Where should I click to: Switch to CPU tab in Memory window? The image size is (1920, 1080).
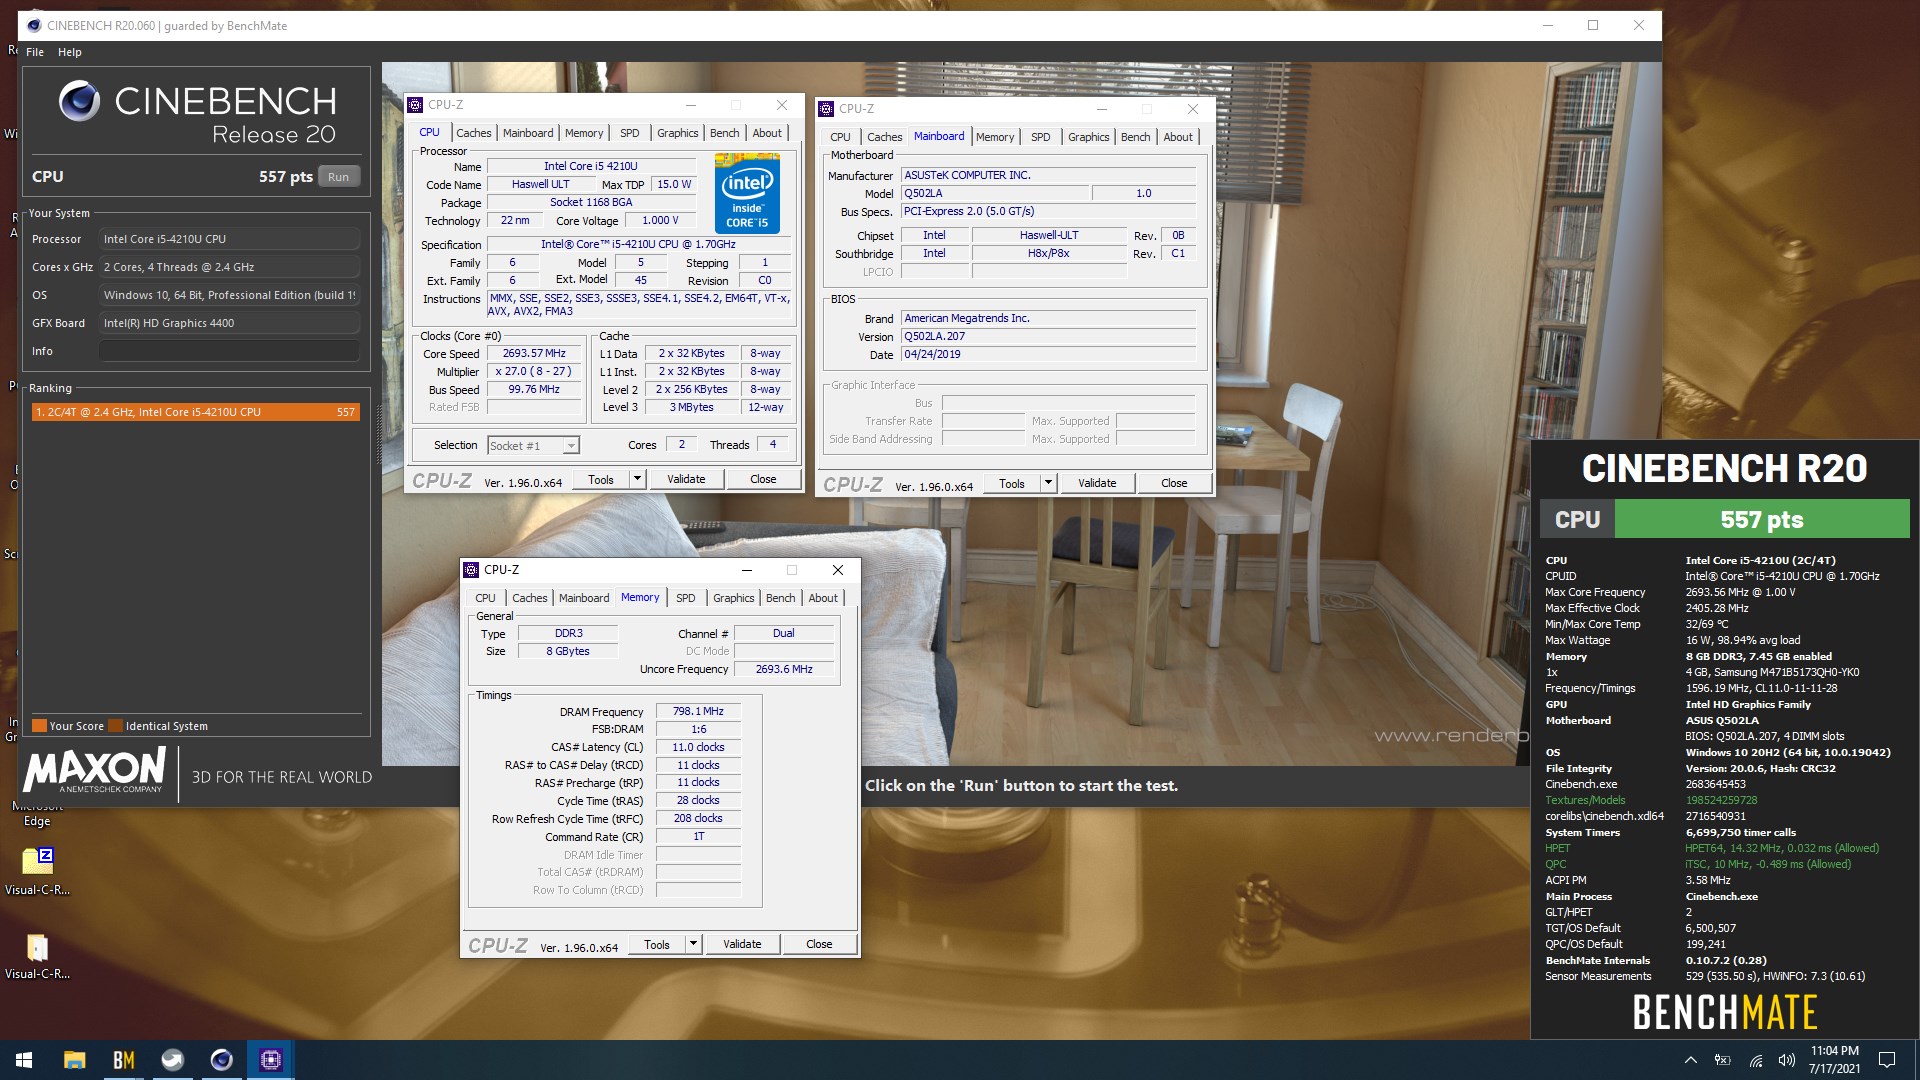tap(486, 598)
